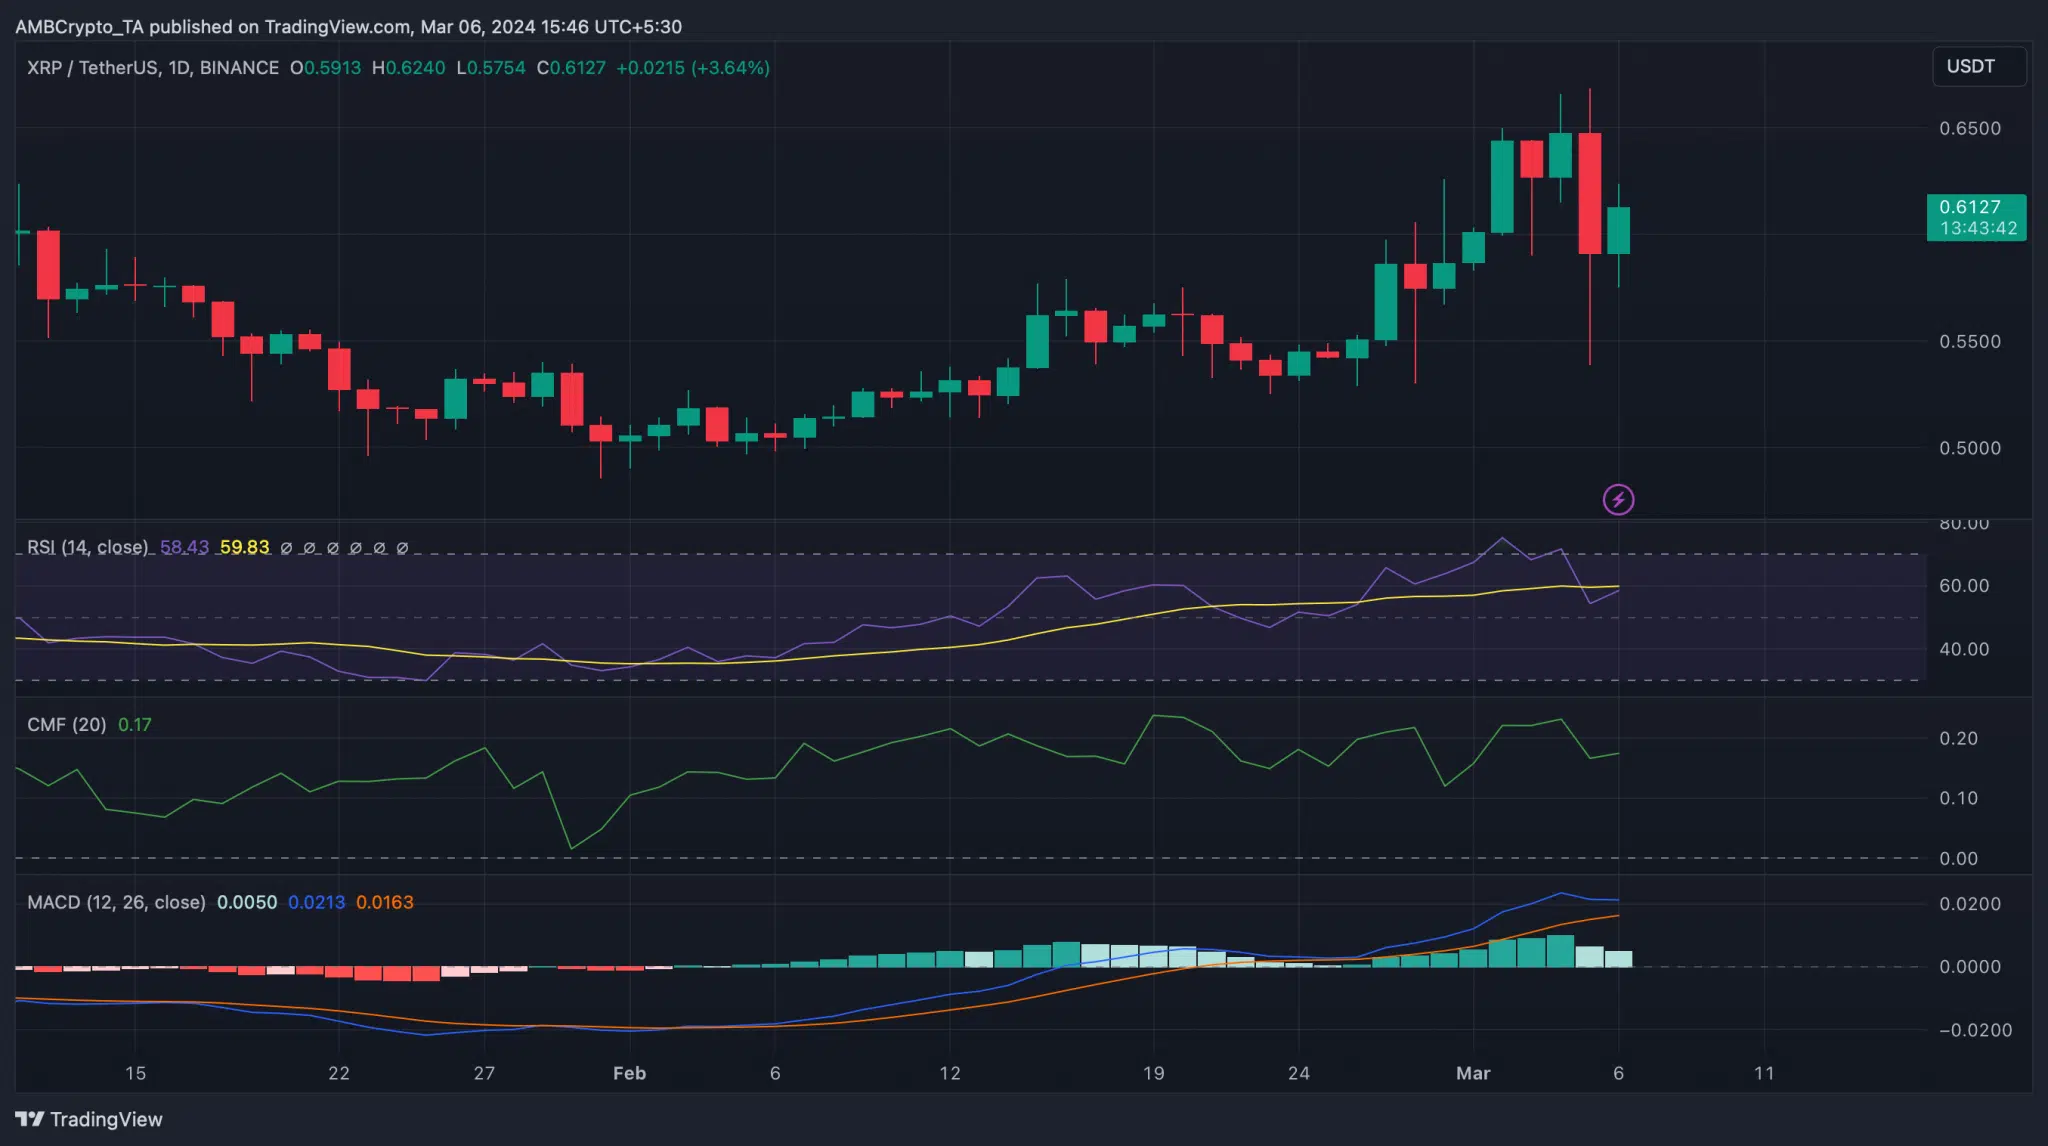Open the RSI (14, close) indicator label
Screen dimensions: 2048x1146
tap(87, 547)
